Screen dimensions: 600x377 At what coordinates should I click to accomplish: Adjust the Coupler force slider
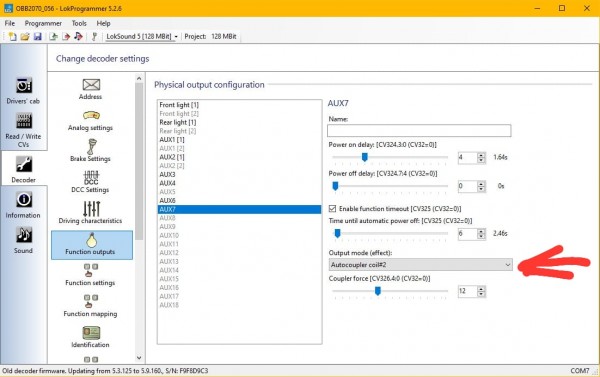click(378, 291)
